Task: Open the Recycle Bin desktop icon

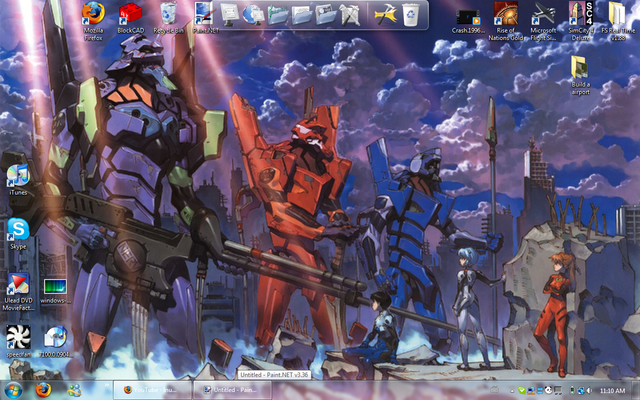Action: 168,18
